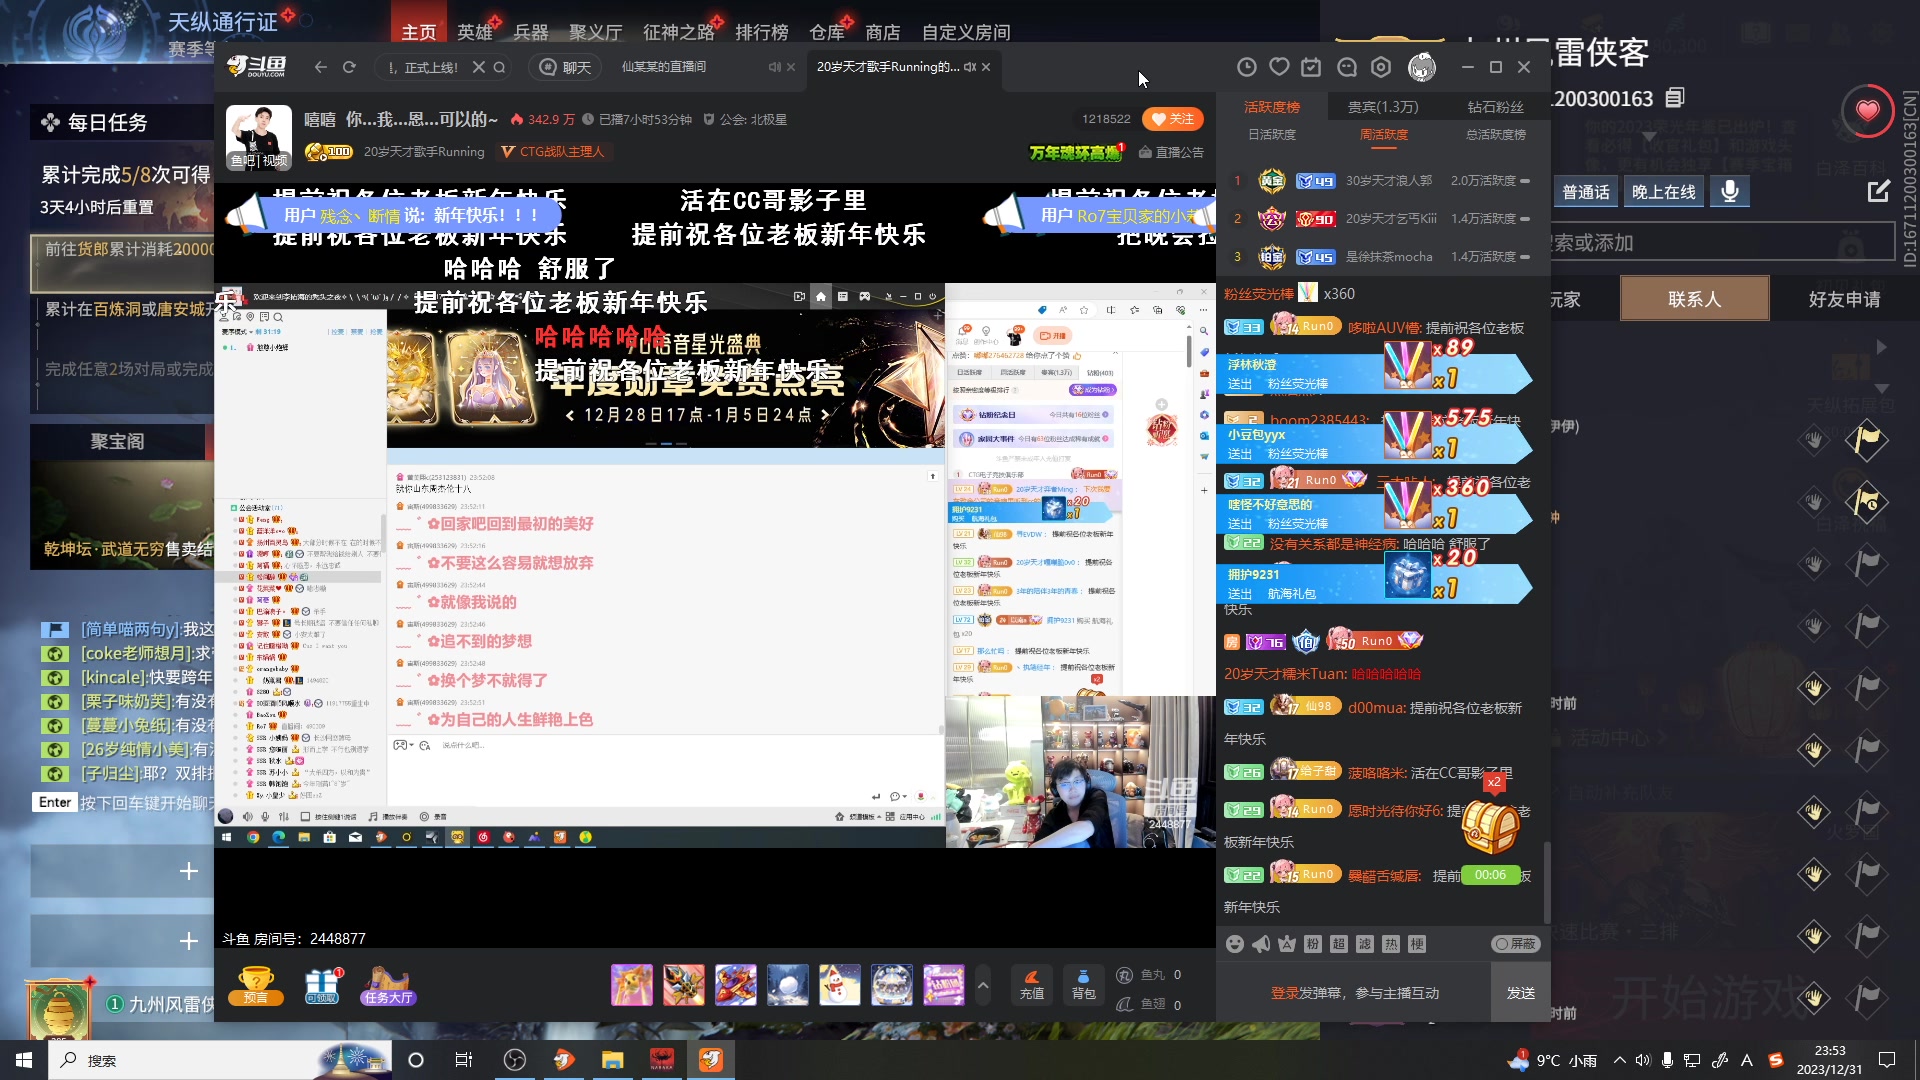Select the snow globe gift icon
This screenshot has height=1080, width=1920.
point(891,985)
